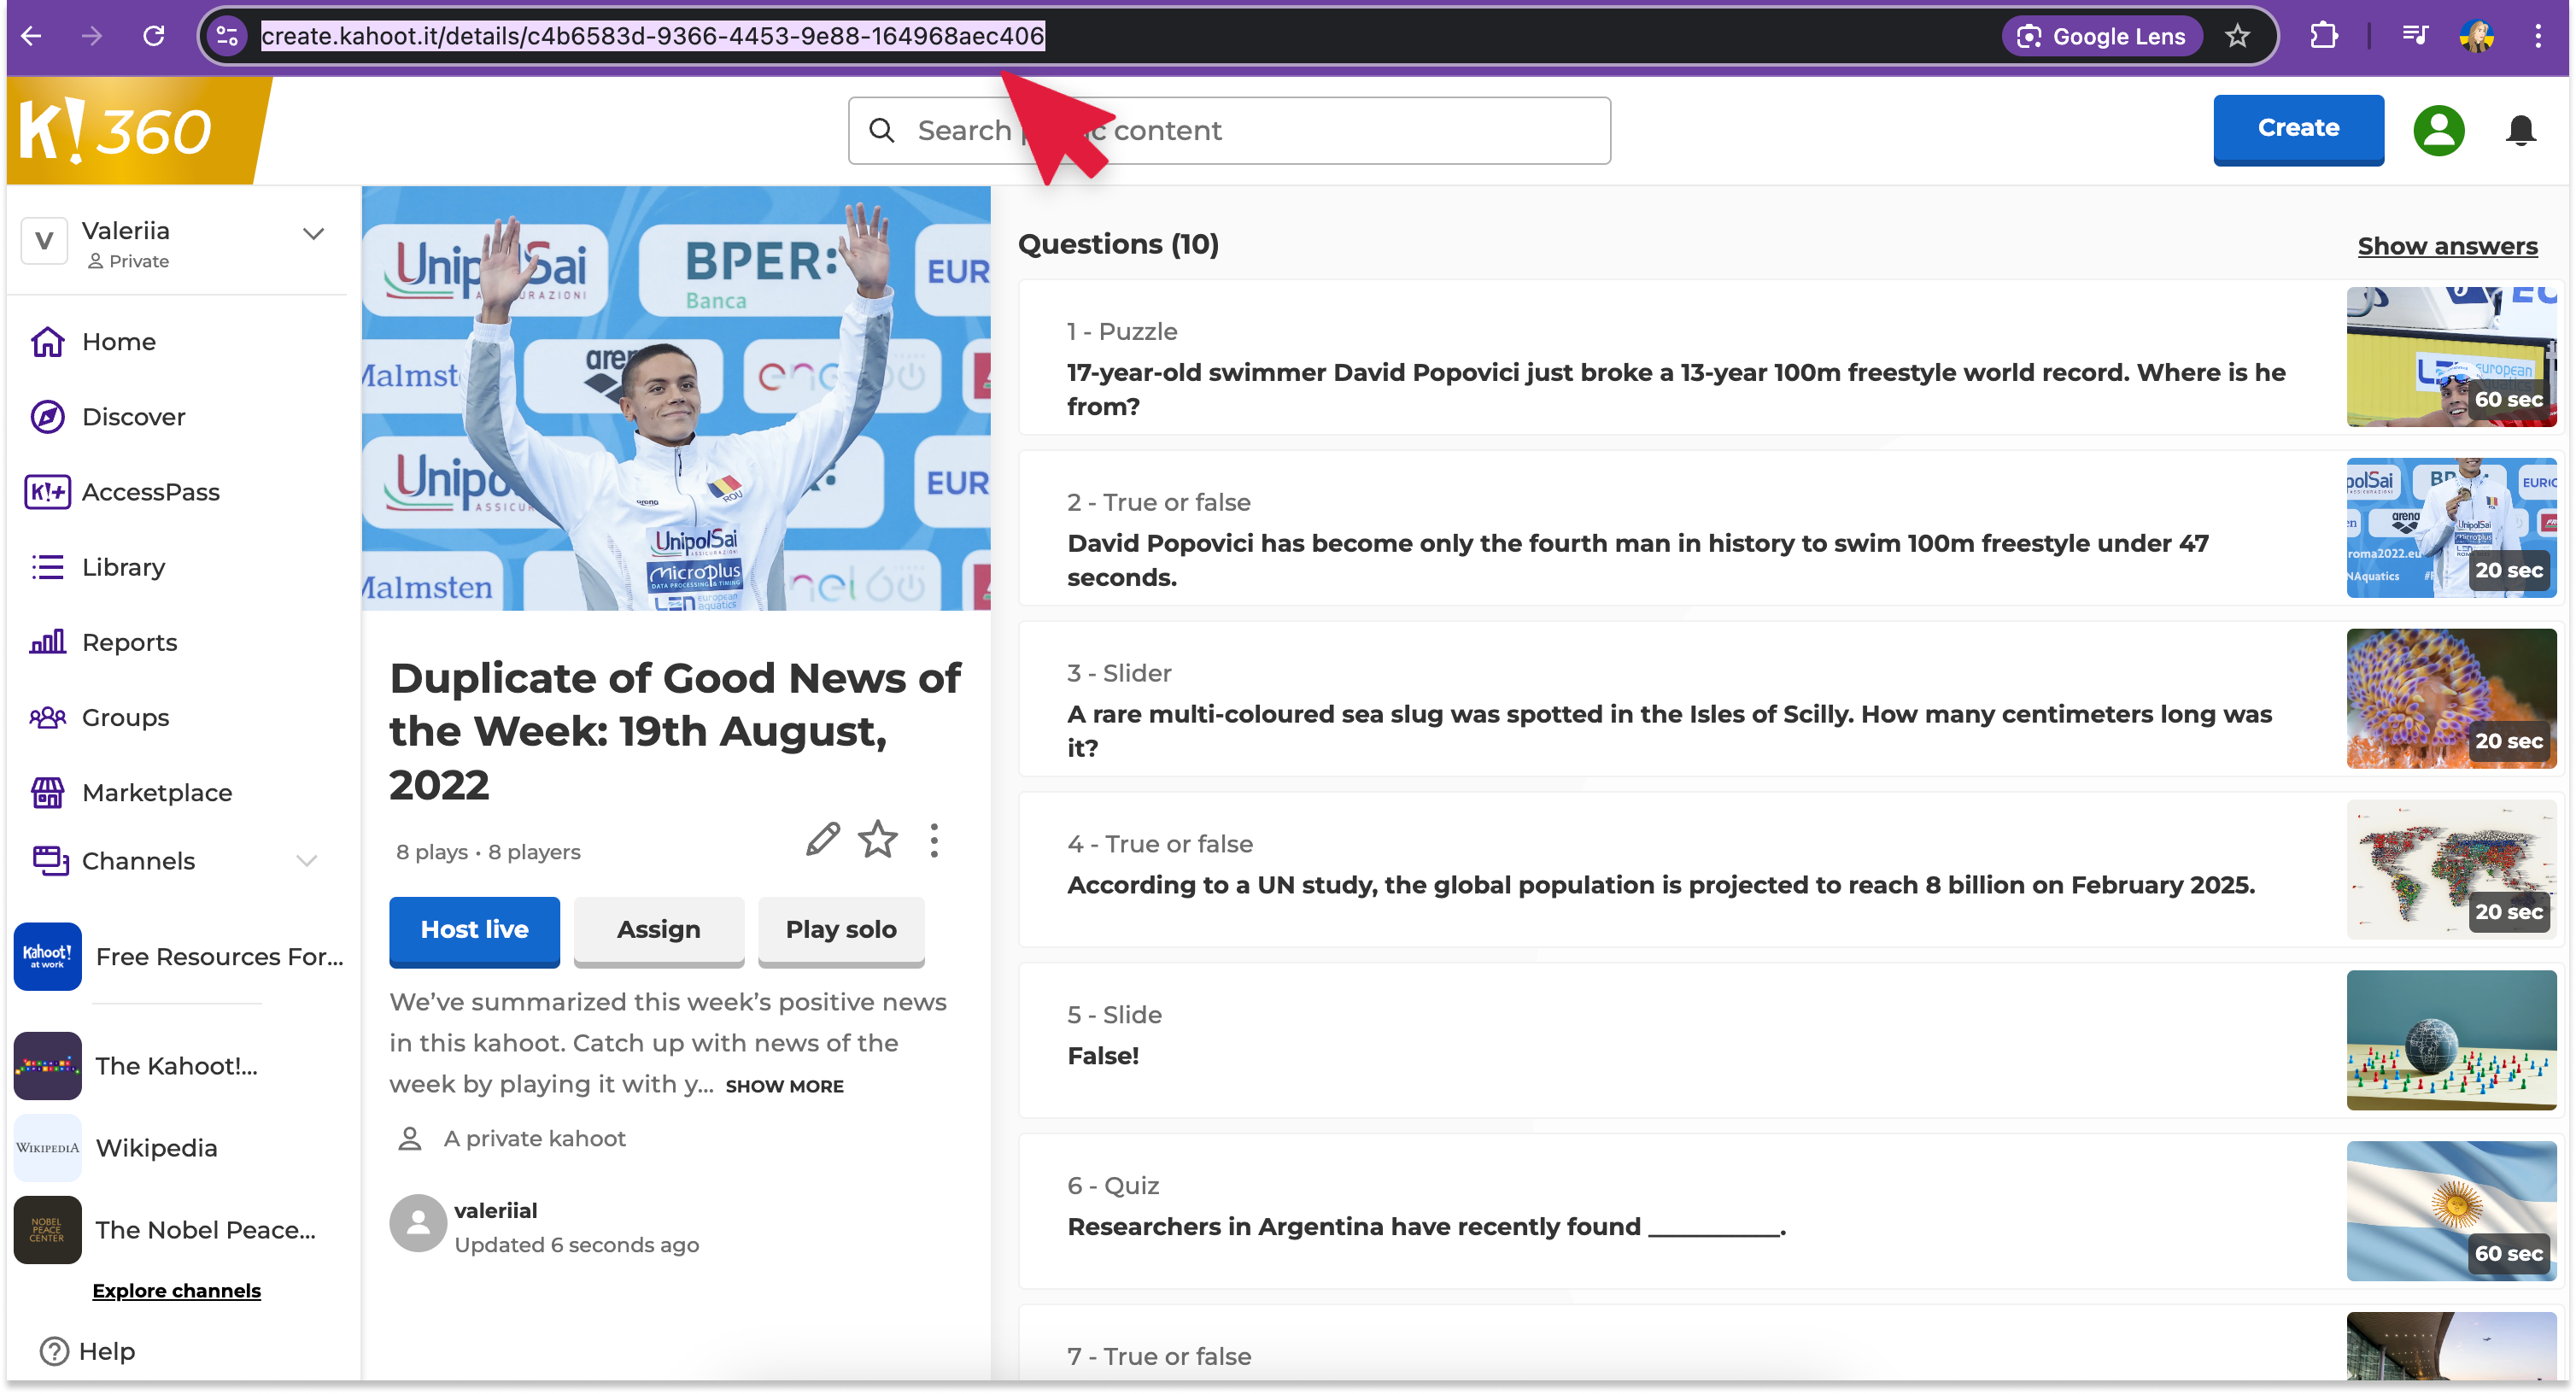This screenshot has height=1394, width=2576.
Task: Open the browser extensions puzzle icon
Action: coord(2324,37)
